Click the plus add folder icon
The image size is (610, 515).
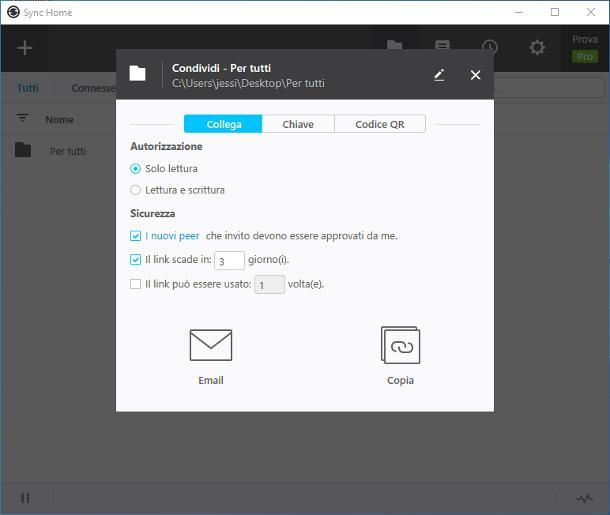pos(25,48)
